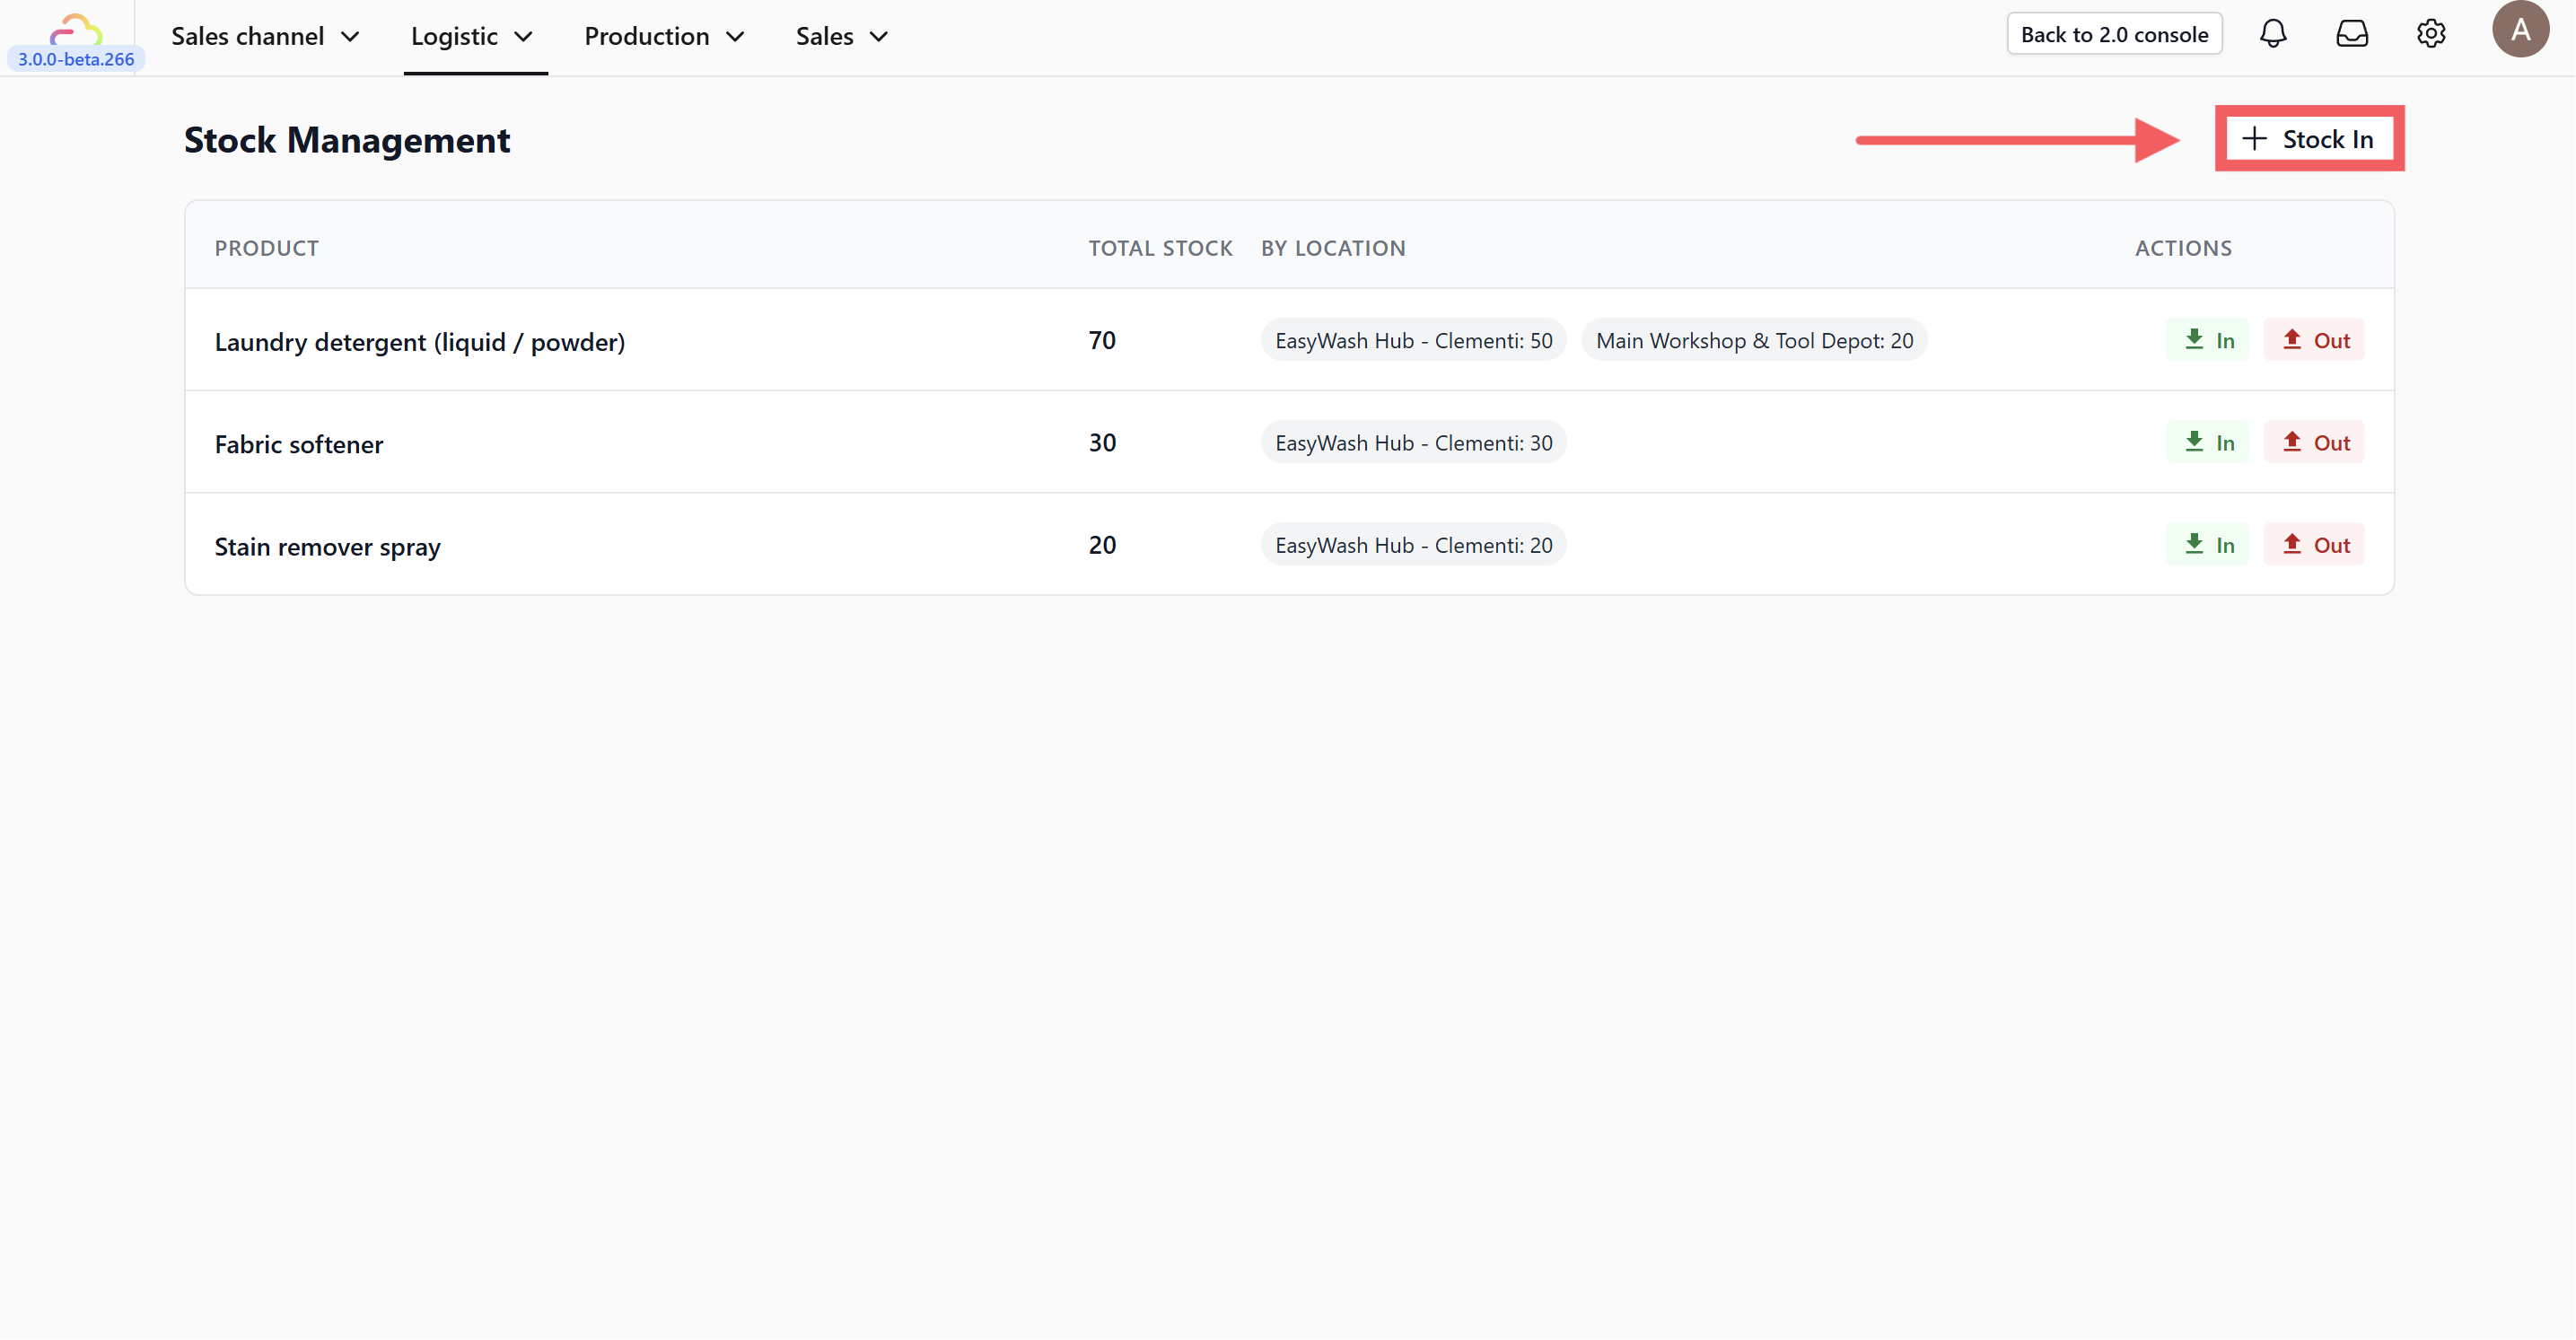The image size is (2576, 1340).
Task: Open the inbox tray icon
Action: pyautogui.click(x=2352, y=34)
